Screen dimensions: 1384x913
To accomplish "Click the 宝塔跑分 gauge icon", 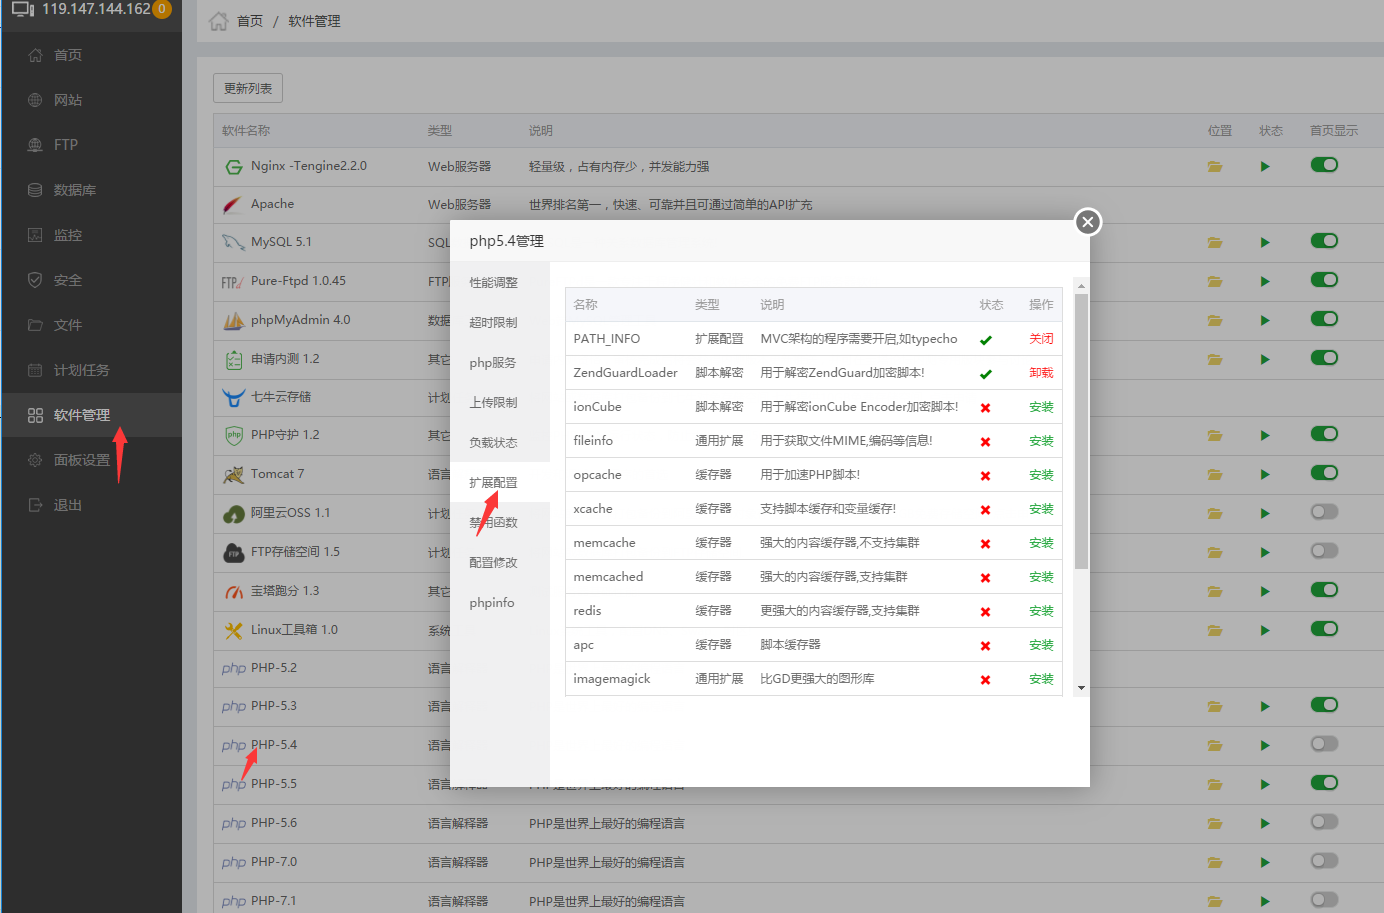I will click(x=234, y=592).
